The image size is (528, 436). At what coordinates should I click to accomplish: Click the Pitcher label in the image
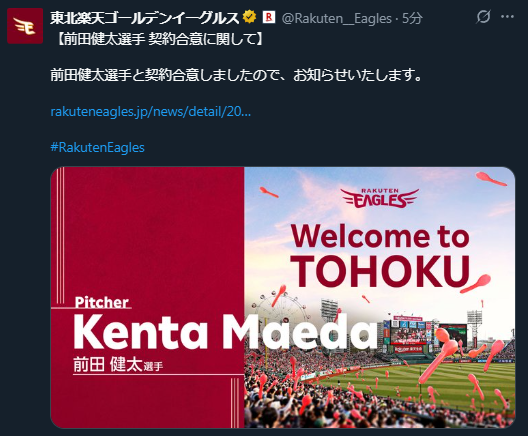tap(101, 302)
